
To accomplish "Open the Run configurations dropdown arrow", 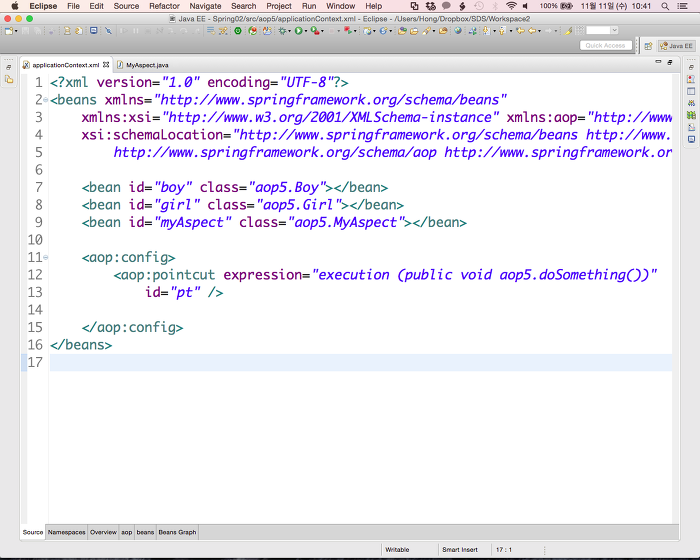I will (x=306, y=31).
